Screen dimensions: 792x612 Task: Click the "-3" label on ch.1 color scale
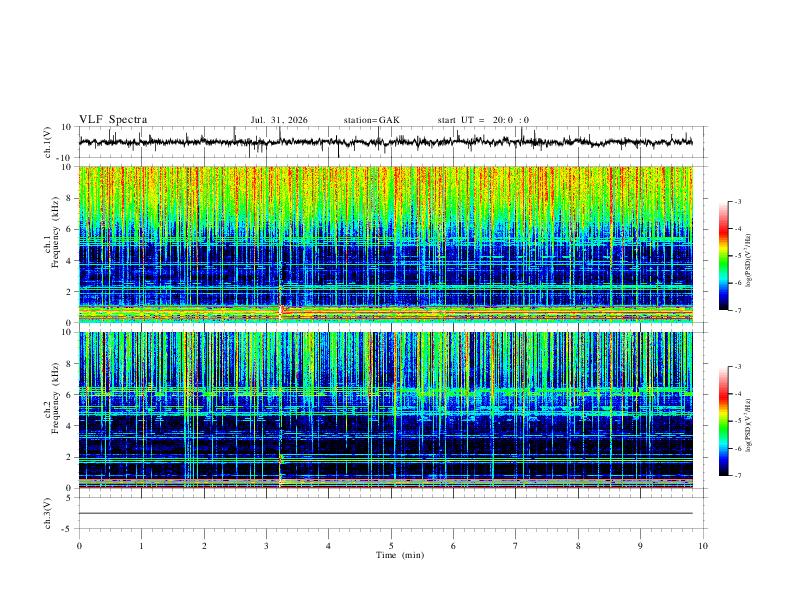point(737,201)
